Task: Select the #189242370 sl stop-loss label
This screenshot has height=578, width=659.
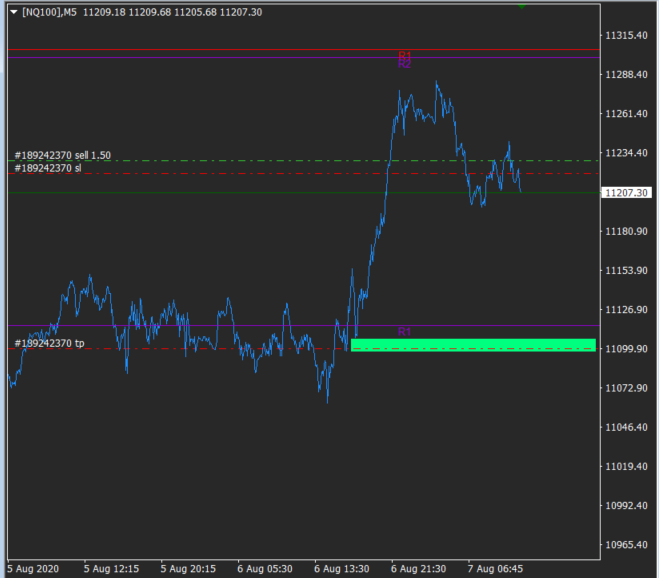Action: pos(48,168)
